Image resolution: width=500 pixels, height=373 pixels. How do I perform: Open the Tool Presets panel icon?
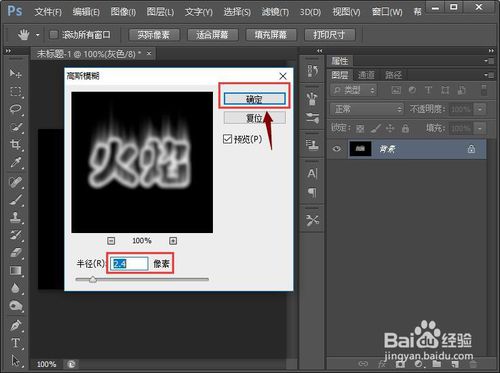pyautogui.click(x=312, y=220)
